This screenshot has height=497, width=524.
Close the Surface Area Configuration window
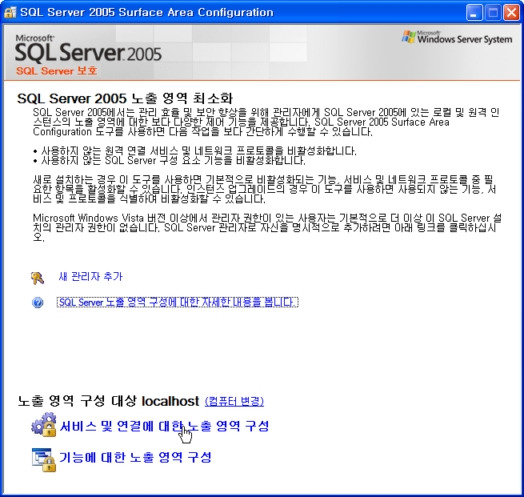[x=511, y=13]
